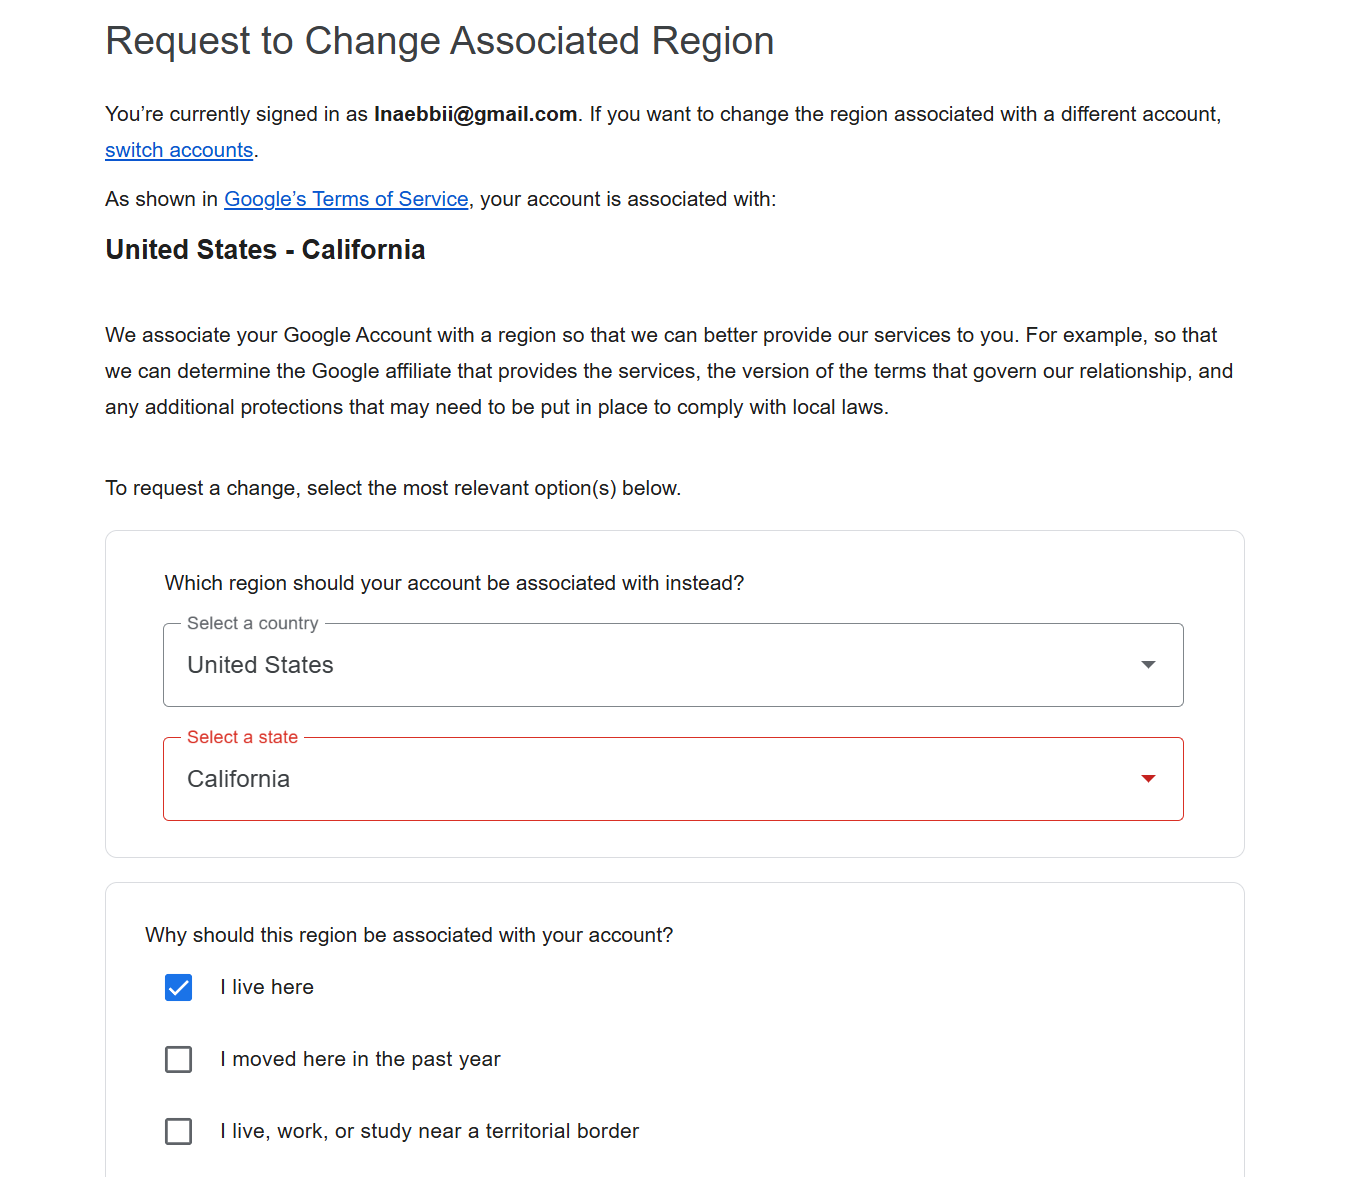
Task: Uncheck the "I live here" checkbox
Action: tap(179, 988)
